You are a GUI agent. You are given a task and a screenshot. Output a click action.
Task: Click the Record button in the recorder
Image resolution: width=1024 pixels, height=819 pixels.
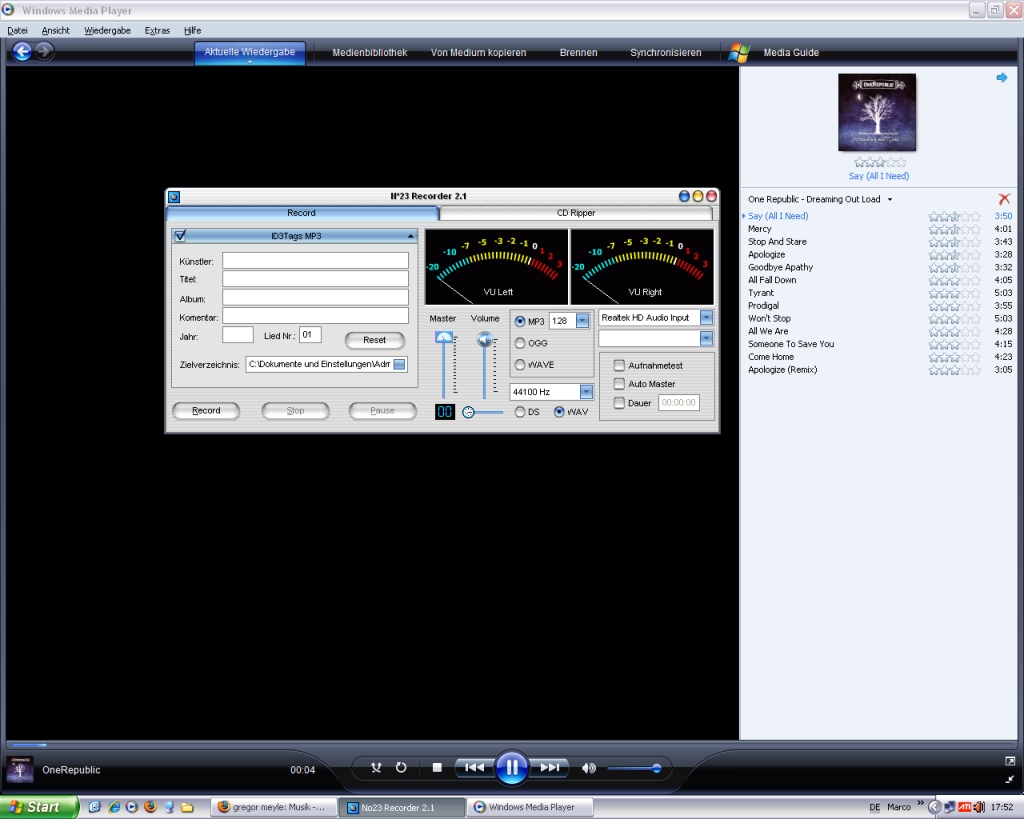pos(206,411)
